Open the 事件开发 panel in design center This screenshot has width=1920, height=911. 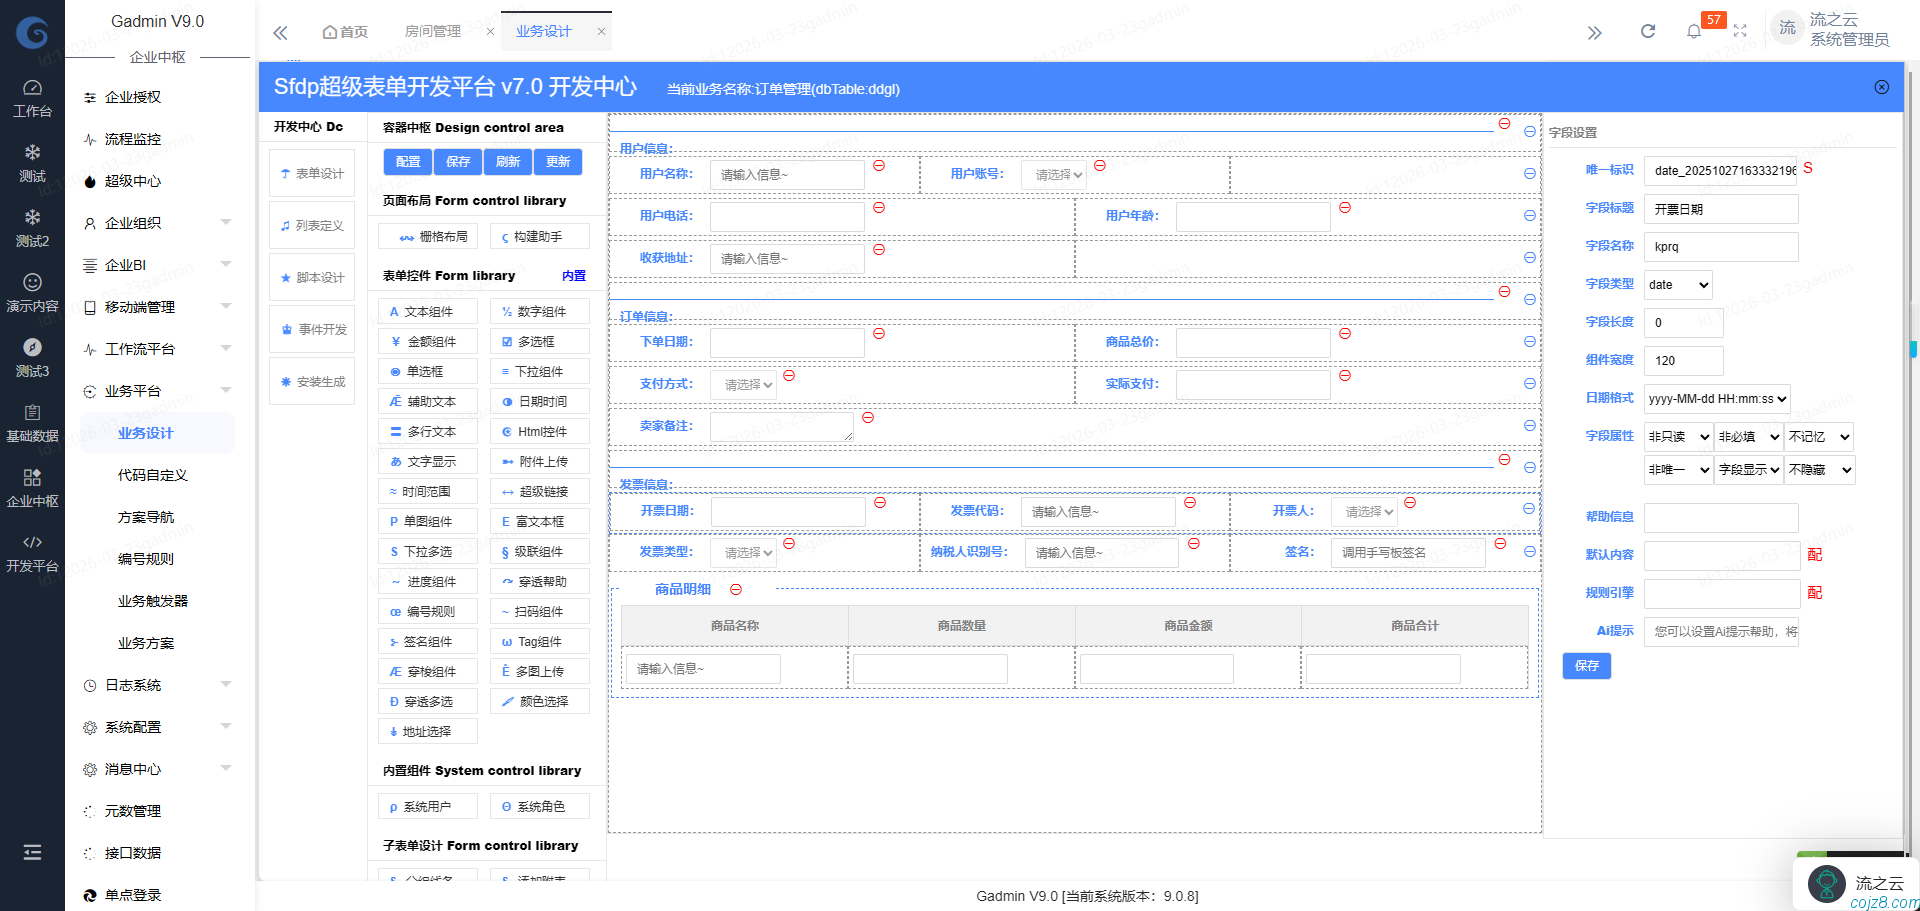click(311, 328)
